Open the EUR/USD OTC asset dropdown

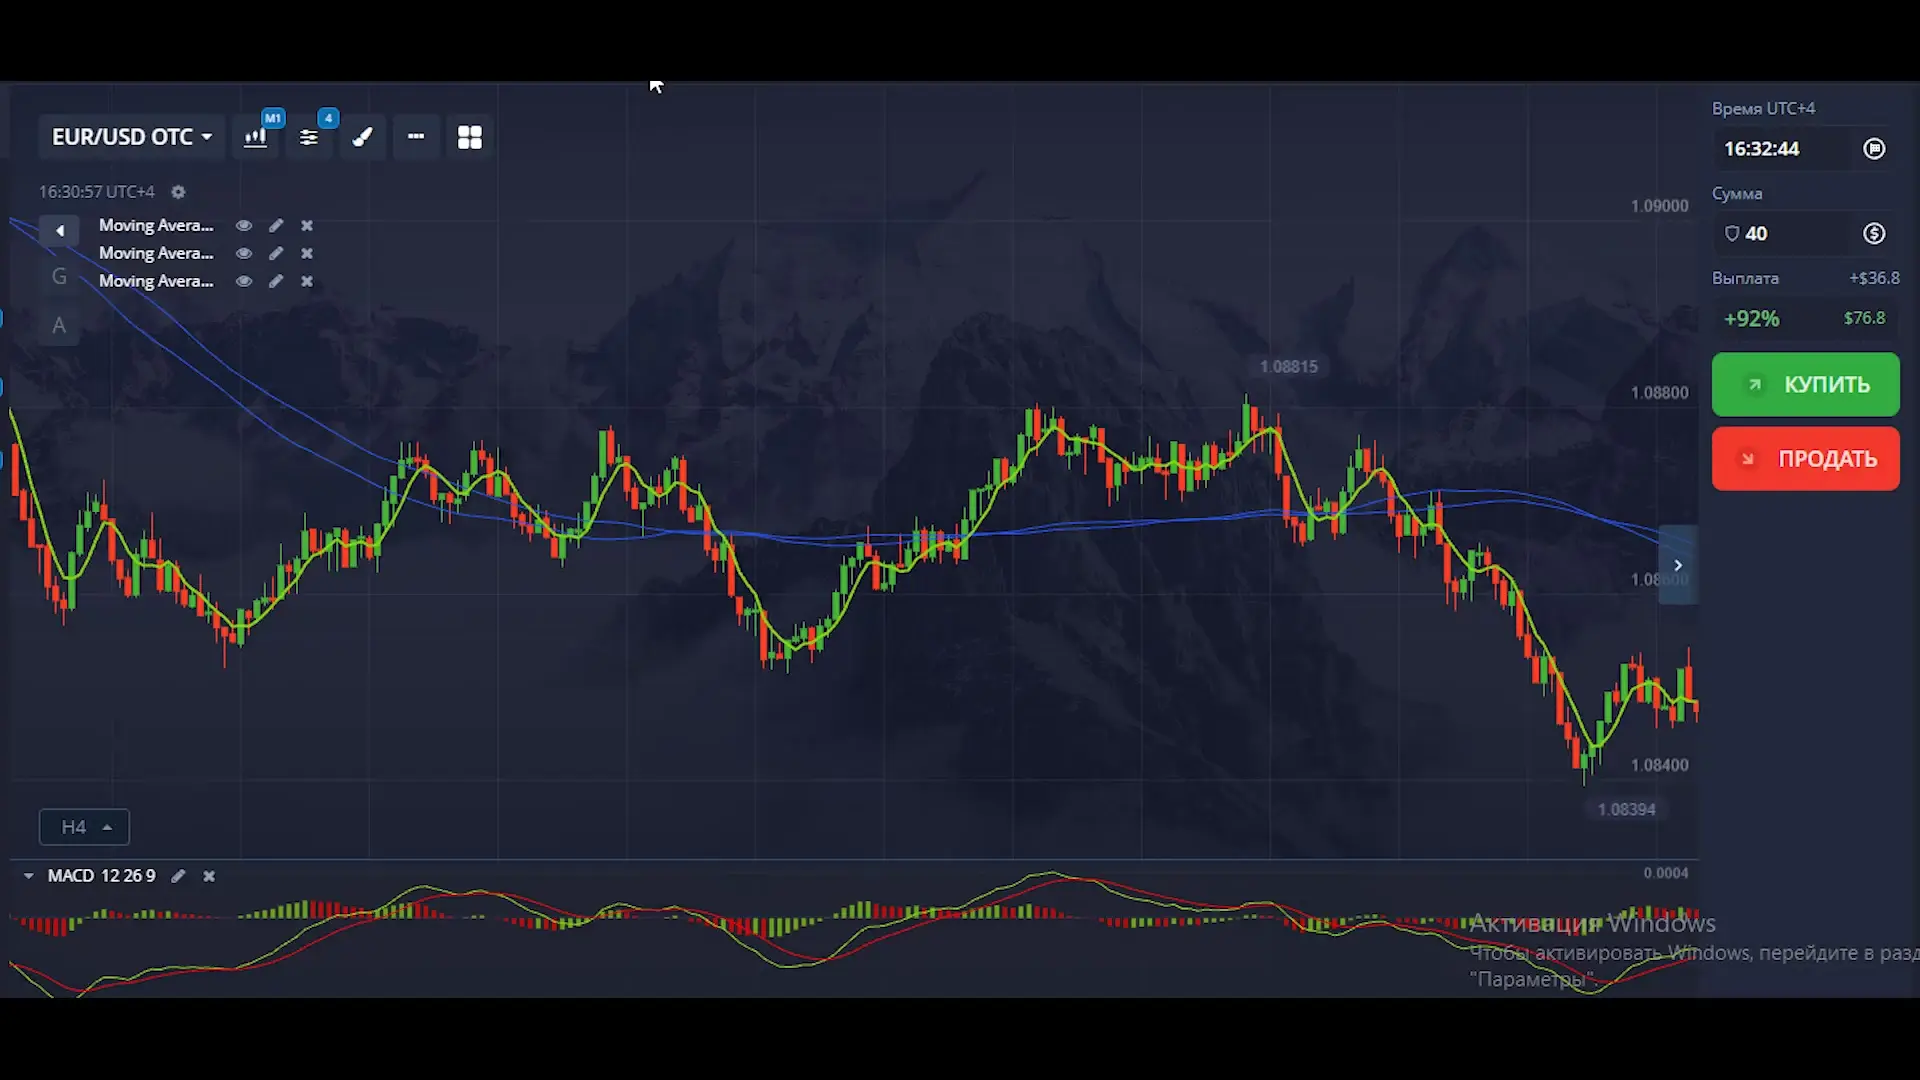(131, 137)
